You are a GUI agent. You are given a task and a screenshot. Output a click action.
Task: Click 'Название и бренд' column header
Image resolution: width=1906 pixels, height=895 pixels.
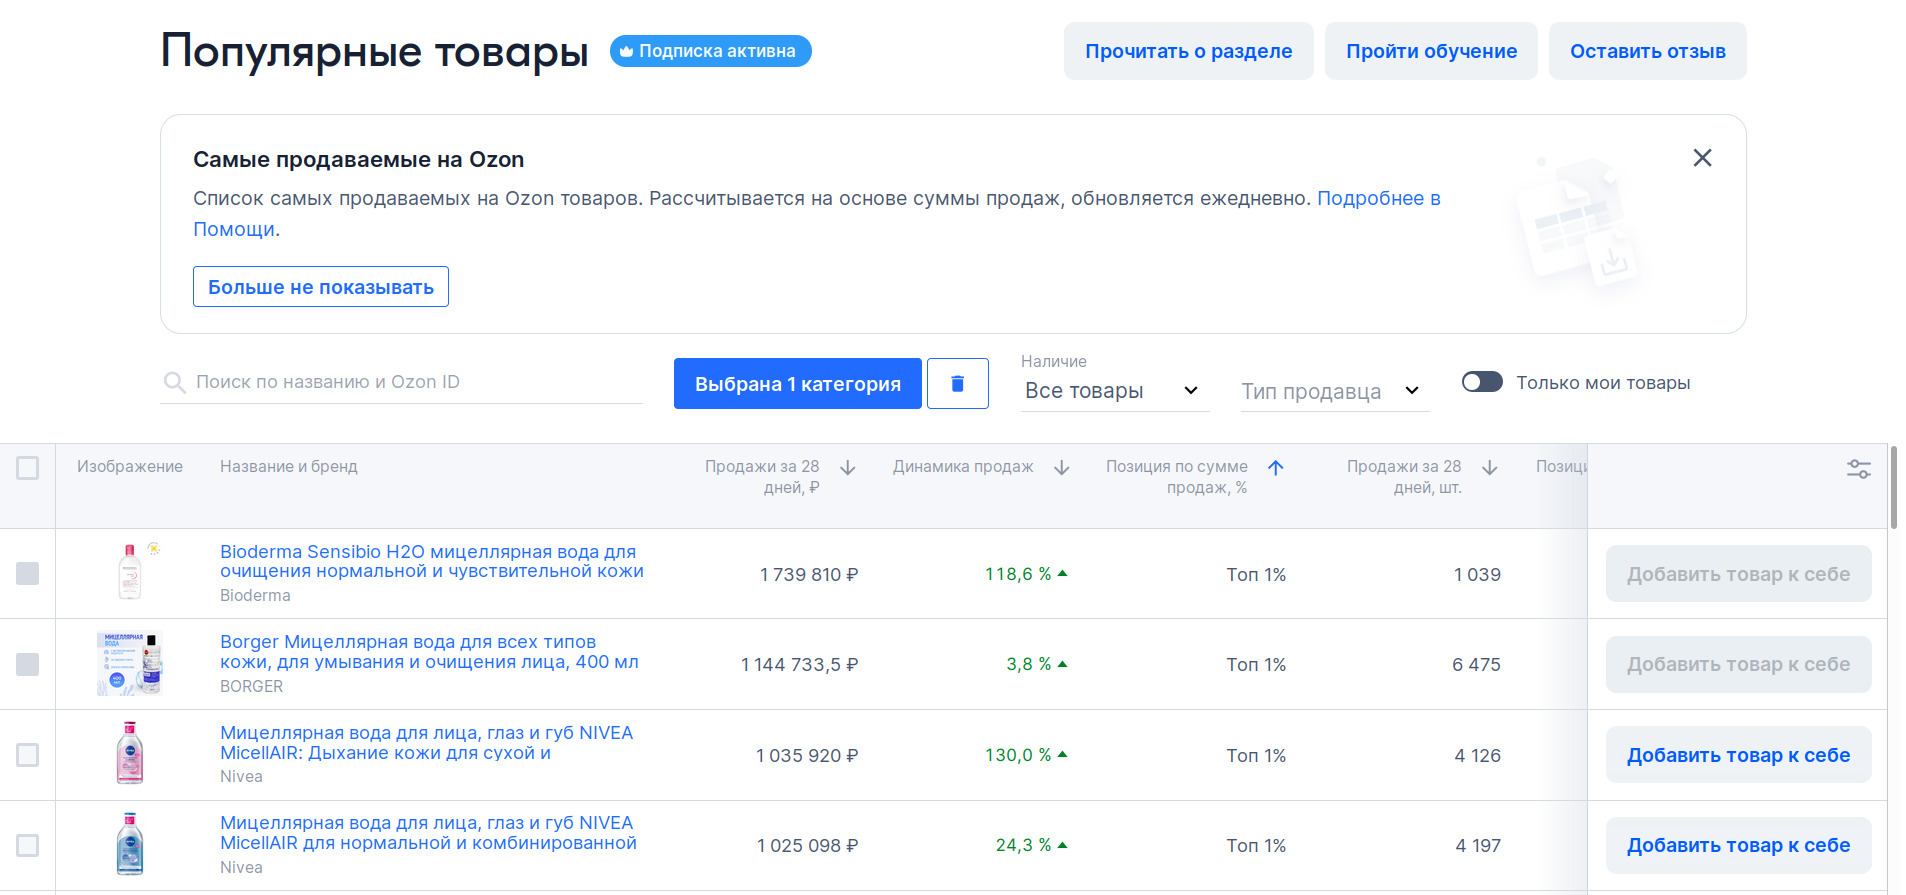point(288,466)
